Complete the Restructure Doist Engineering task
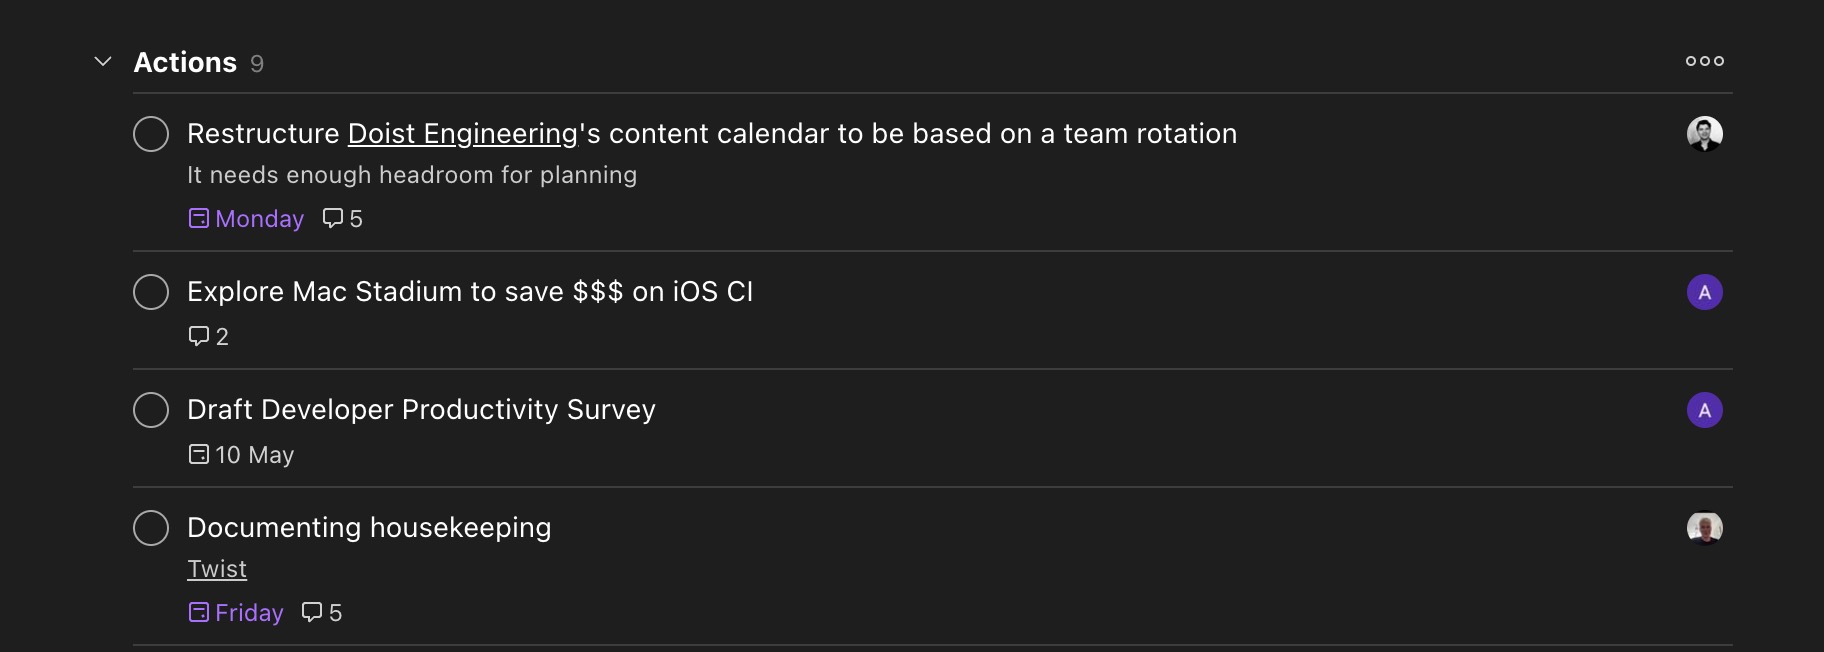Viewport: 1824px width, 652px height. (x=151, y=134)
